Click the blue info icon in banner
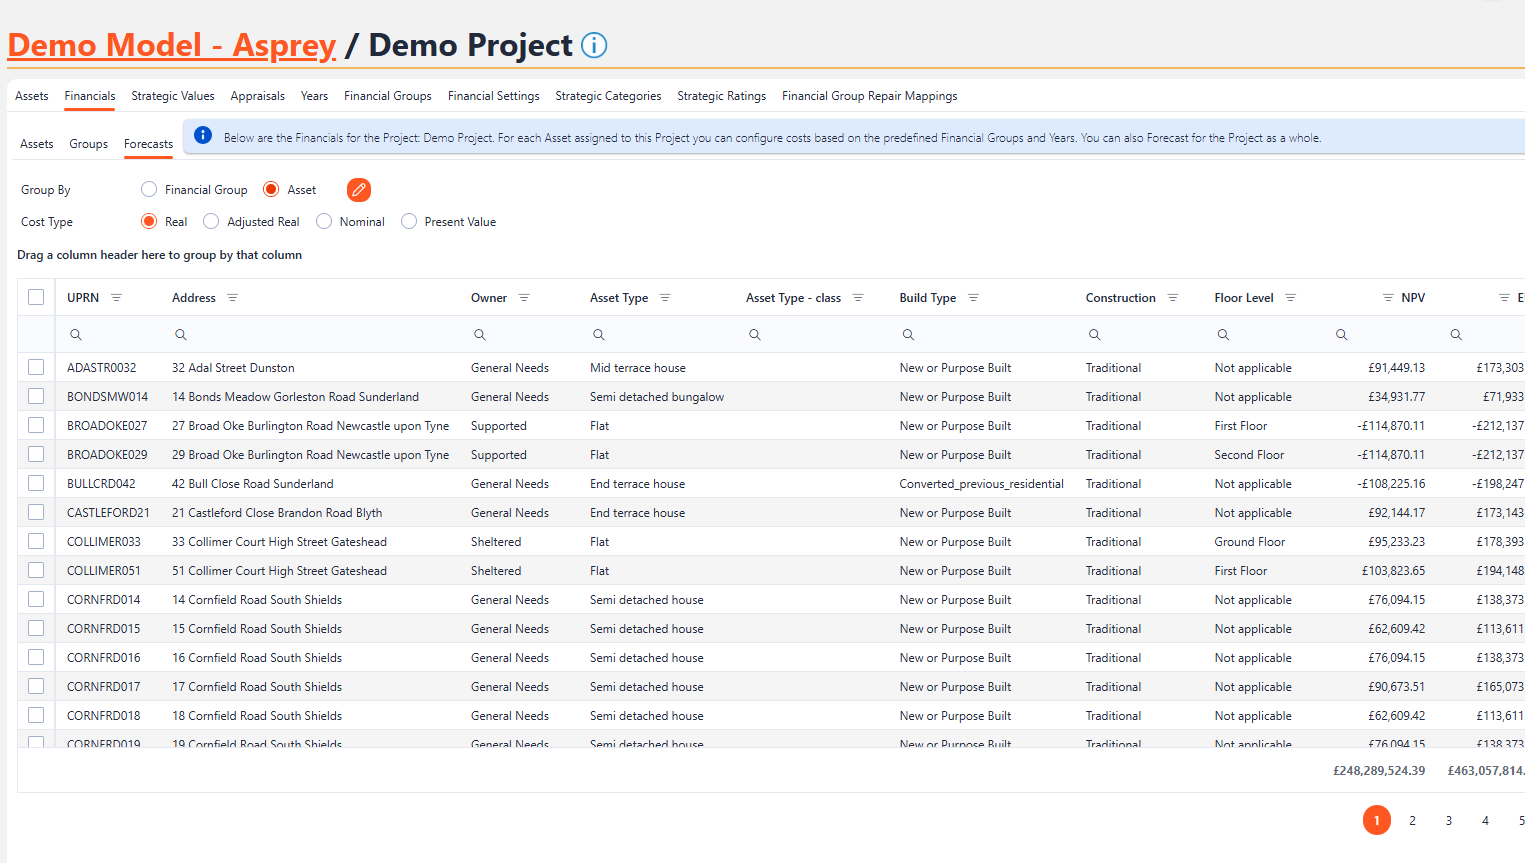Viewport: 1525px width, 863px height. [x=203, y=136]
